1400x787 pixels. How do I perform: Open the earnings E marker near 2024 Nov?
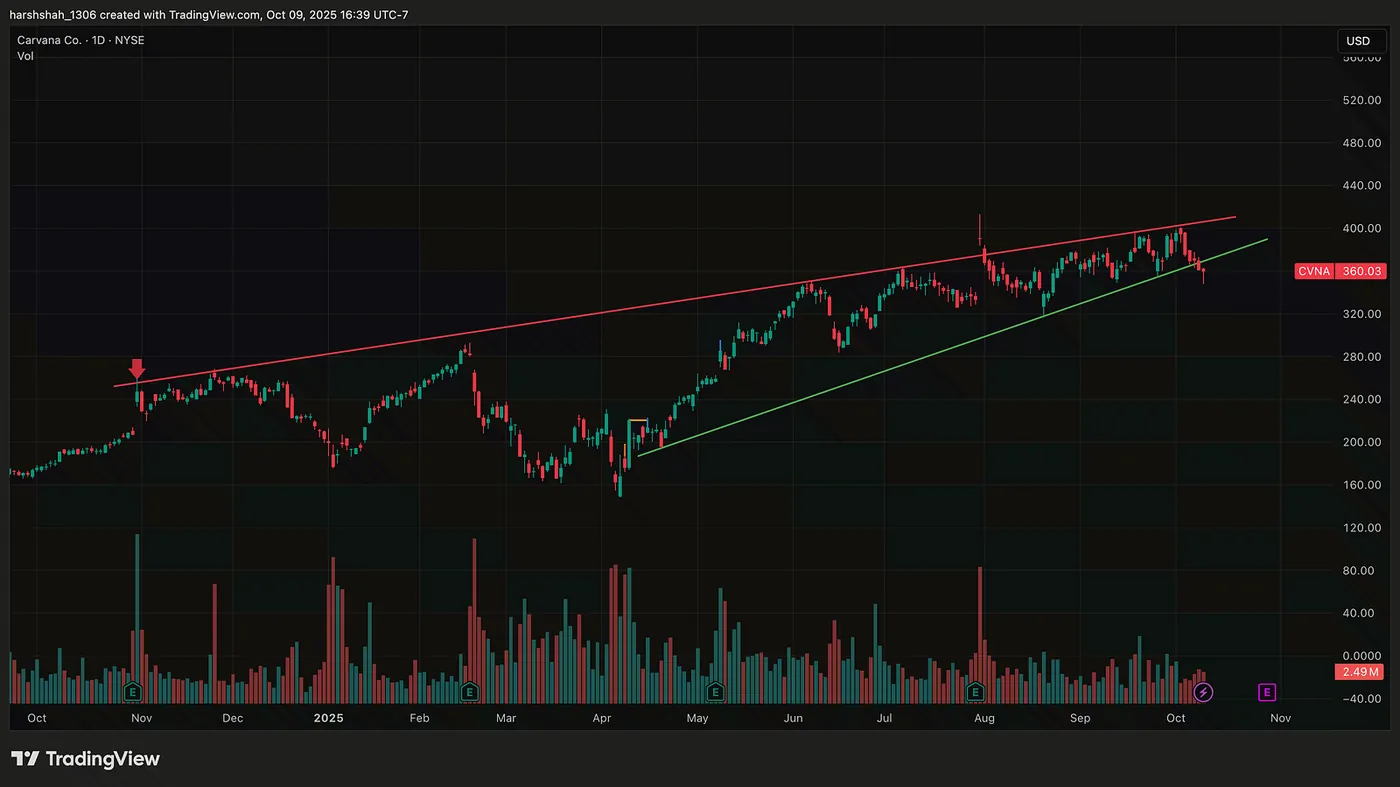(x=131, y=691)
